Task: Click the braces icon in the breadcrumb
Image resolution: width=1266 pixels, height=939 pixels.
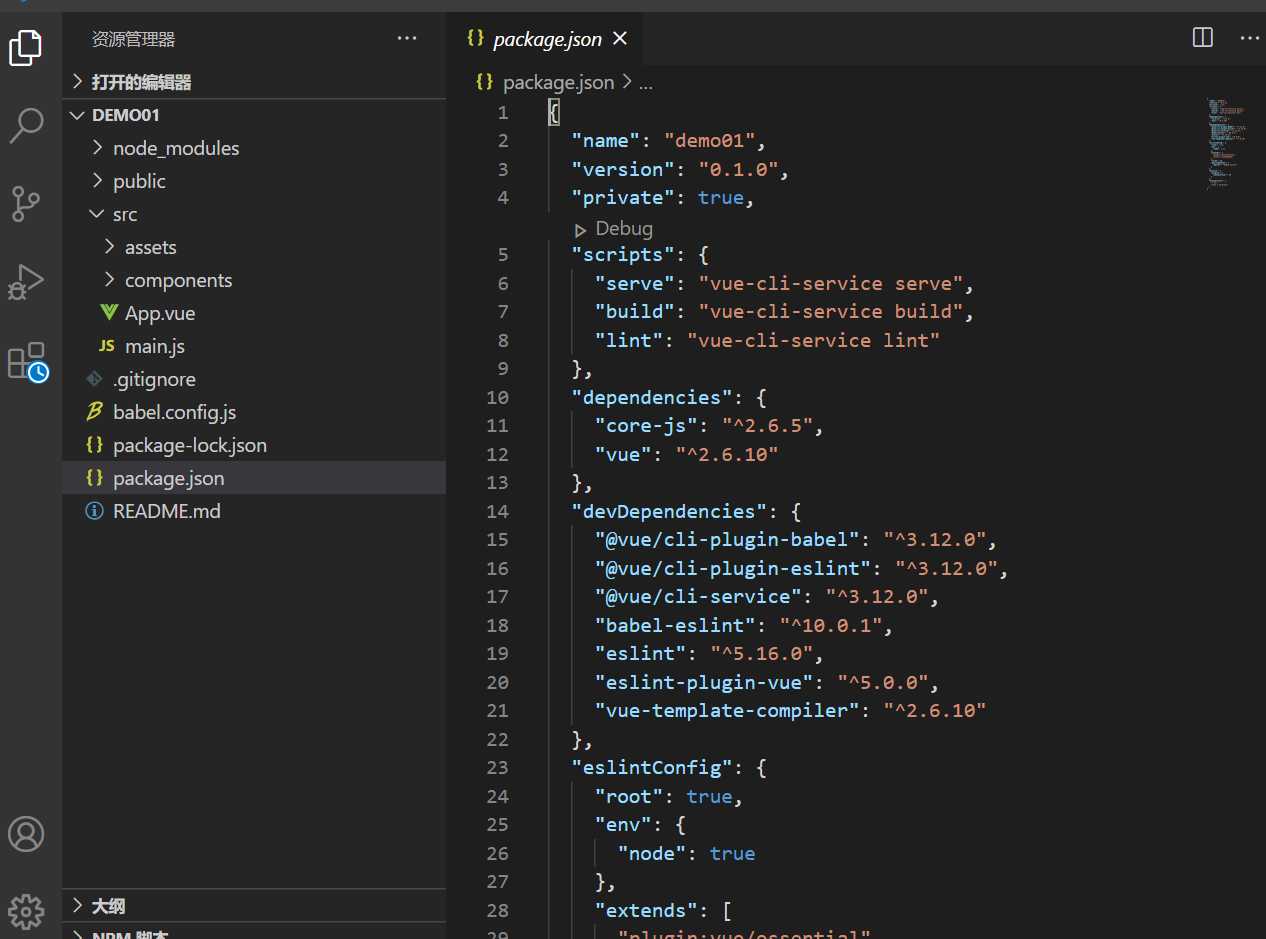Action: (x=485, y=82)
